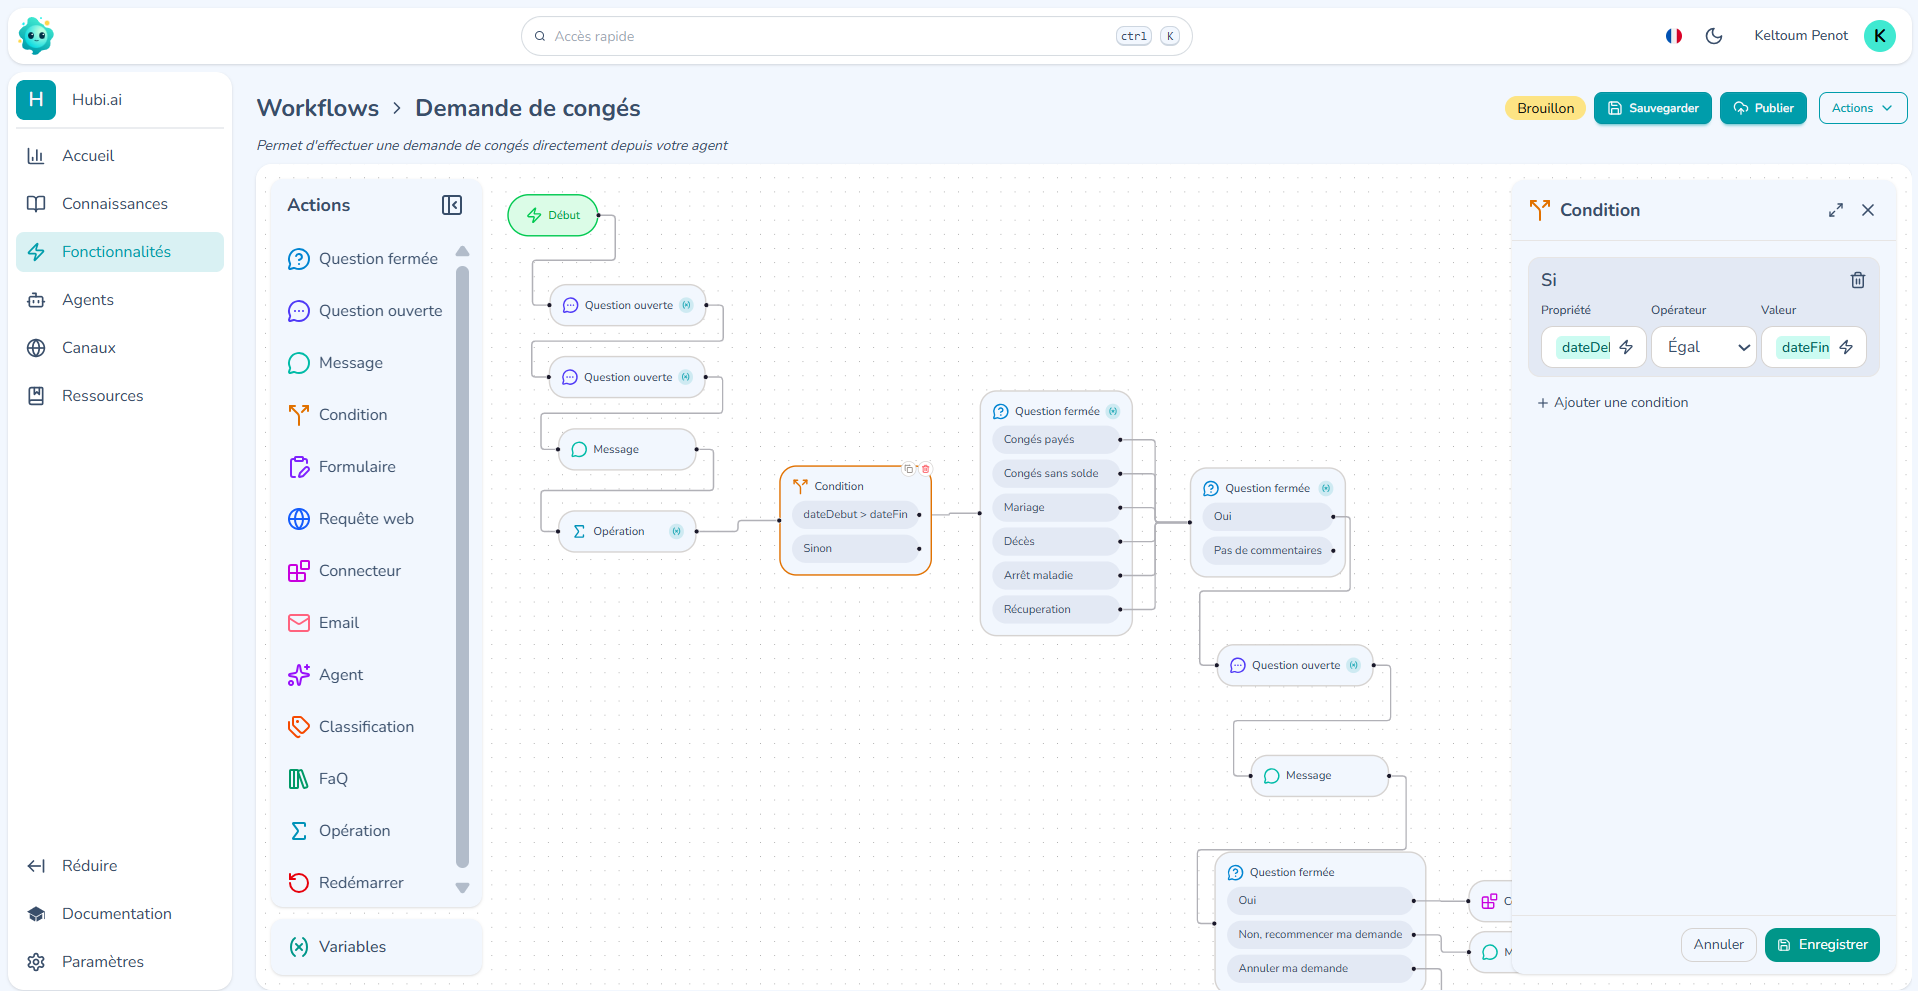1918x991 pixels.
Task: Pick Question fermée action
Action: point(364,259)
